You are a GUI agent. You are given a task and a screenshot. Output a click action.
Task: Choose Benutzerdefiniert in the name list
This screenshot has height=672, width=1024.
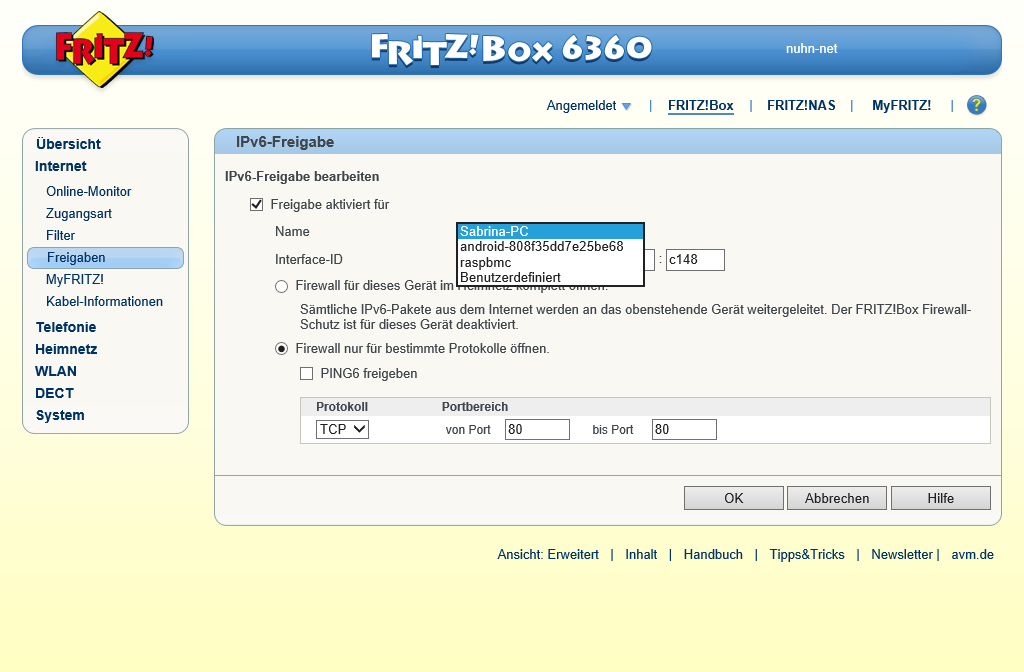pos(551,278)
